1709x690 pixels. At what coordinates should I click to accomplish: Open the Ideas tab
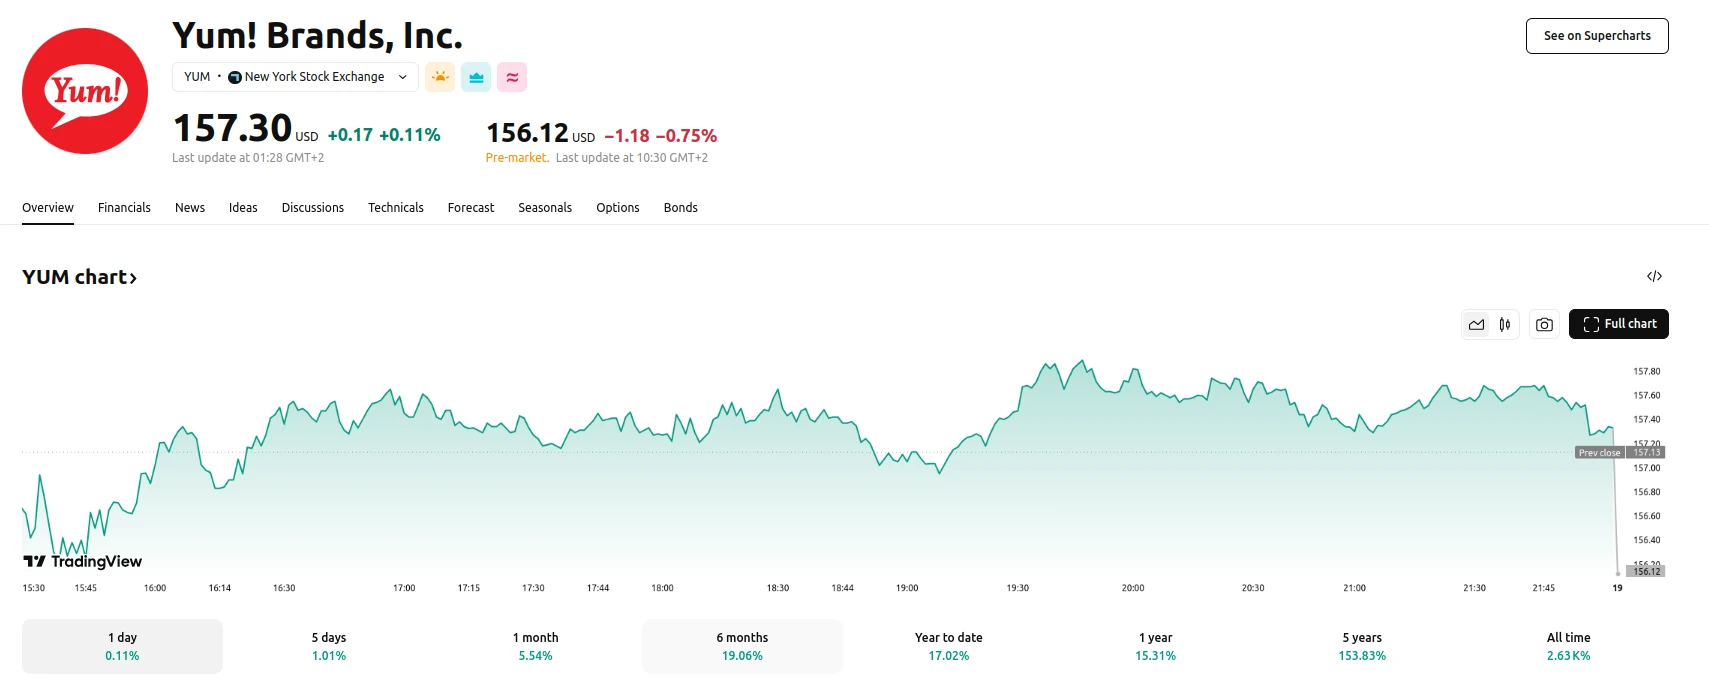click(243, 208)
